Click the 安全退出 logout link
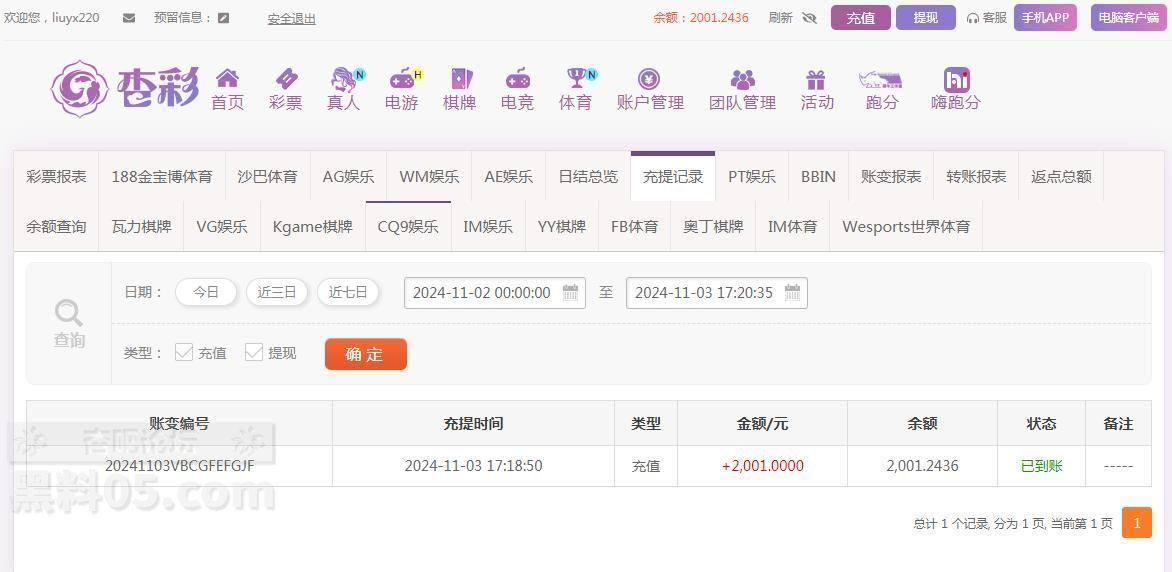The image size is (1172, 572). pos(292,19)
